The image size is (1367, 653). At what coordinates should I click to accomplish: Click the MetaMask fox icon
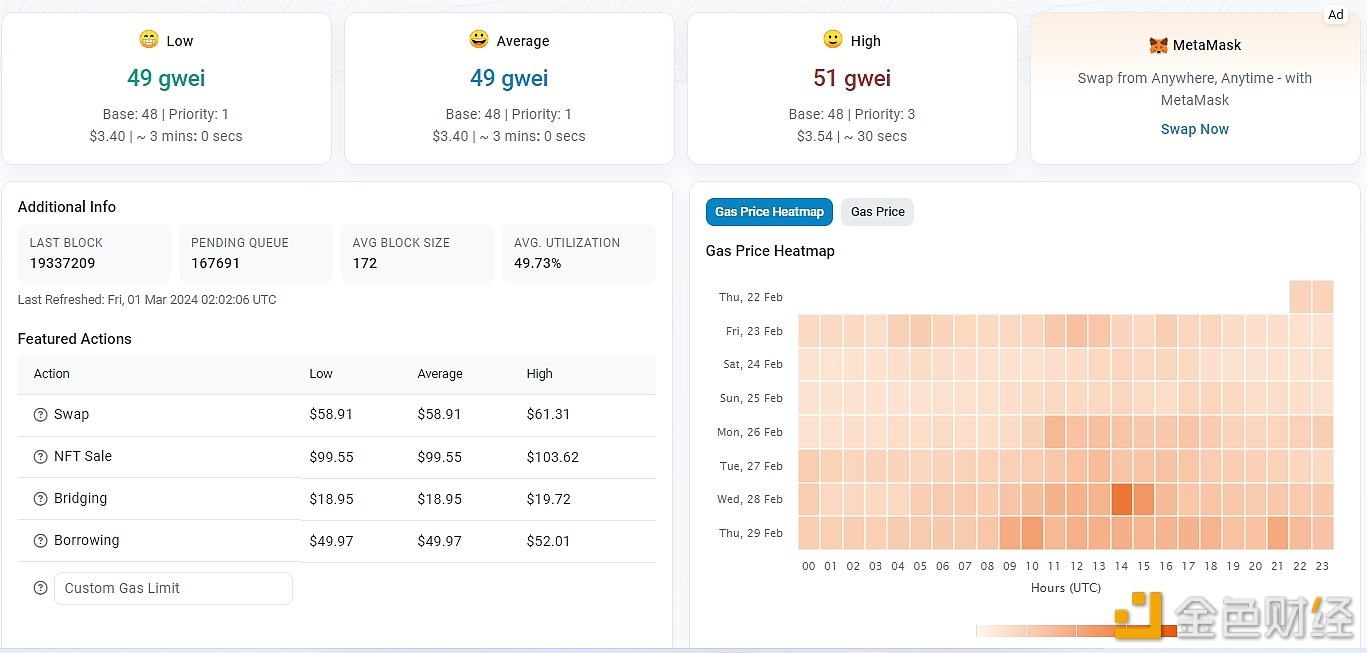(x=1158, y=46)
